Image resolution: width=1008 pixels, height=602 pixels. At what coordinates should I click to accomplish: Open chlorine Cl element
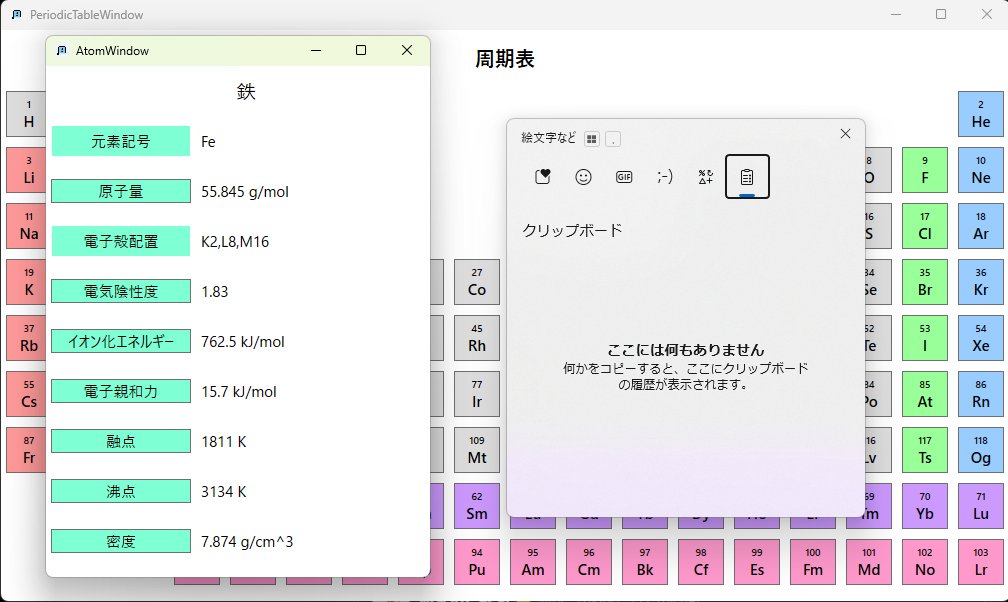click(924, 226)
